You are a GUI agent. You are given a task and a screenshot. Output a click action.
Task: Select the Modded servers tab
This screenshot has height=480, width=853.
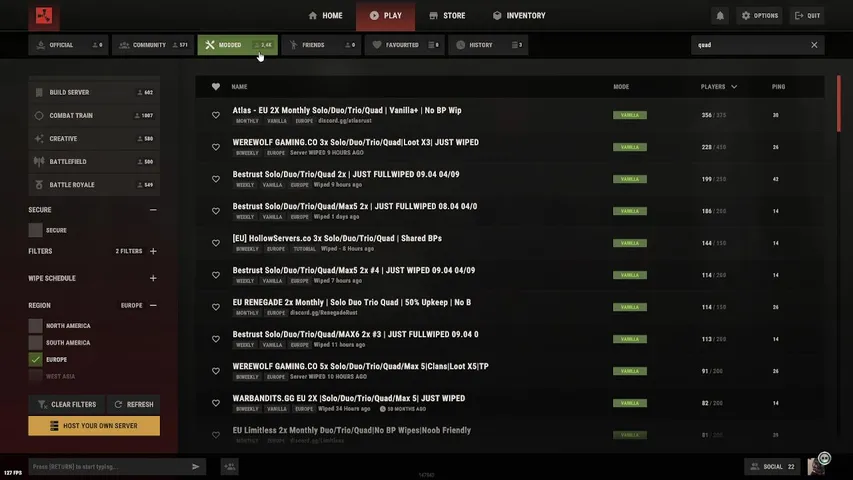click(237, 45)
